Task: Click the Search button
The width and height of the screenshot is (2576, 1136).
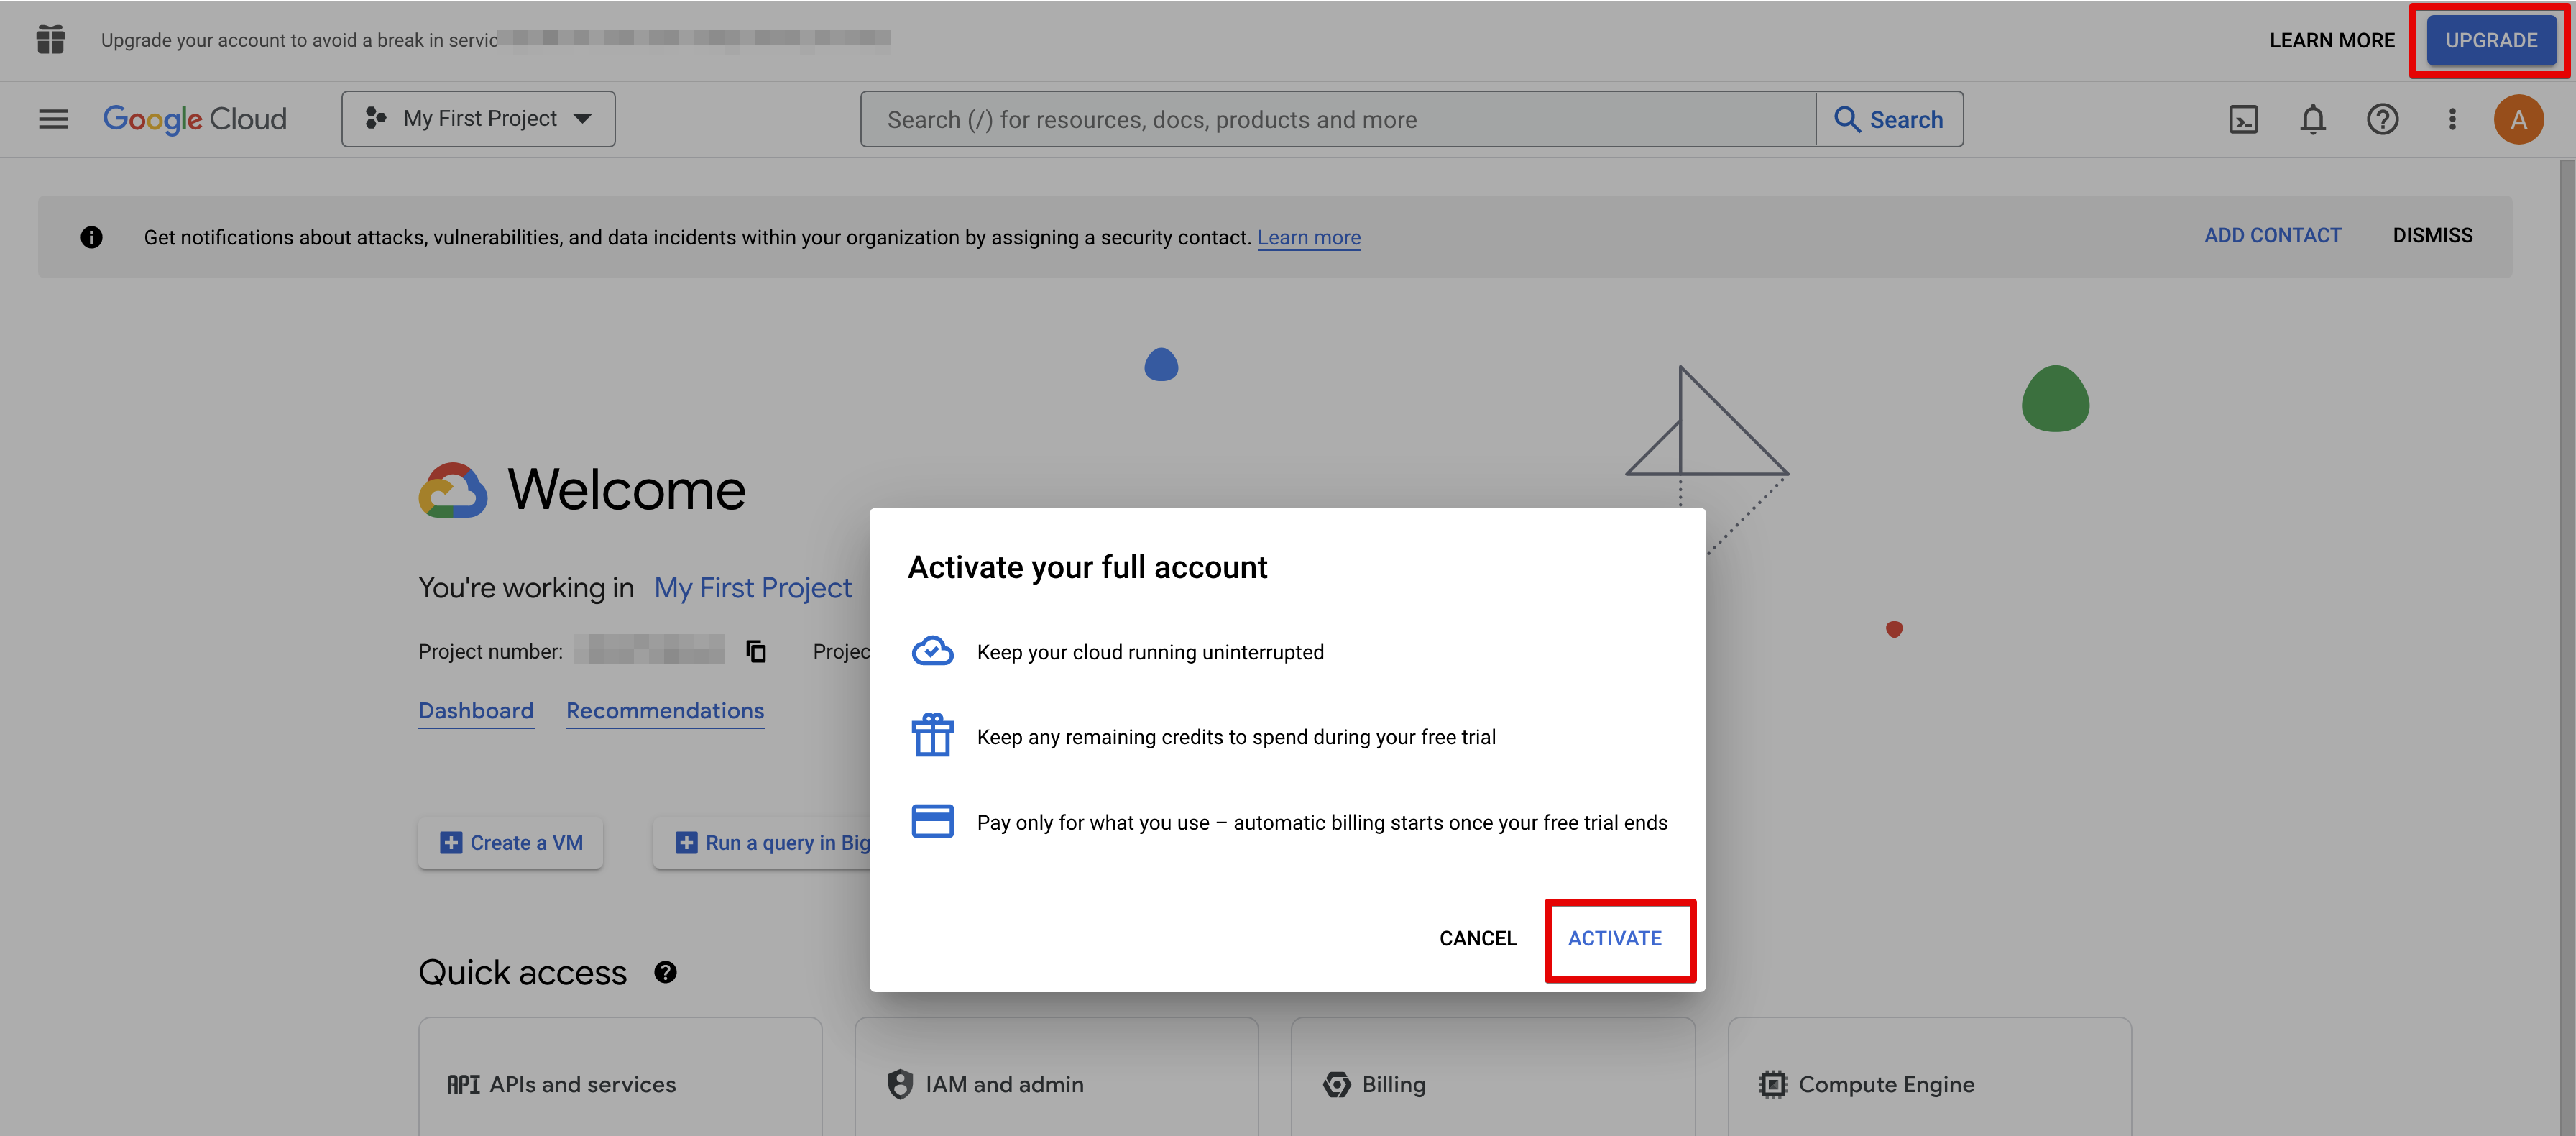Action: (1889, 119)
